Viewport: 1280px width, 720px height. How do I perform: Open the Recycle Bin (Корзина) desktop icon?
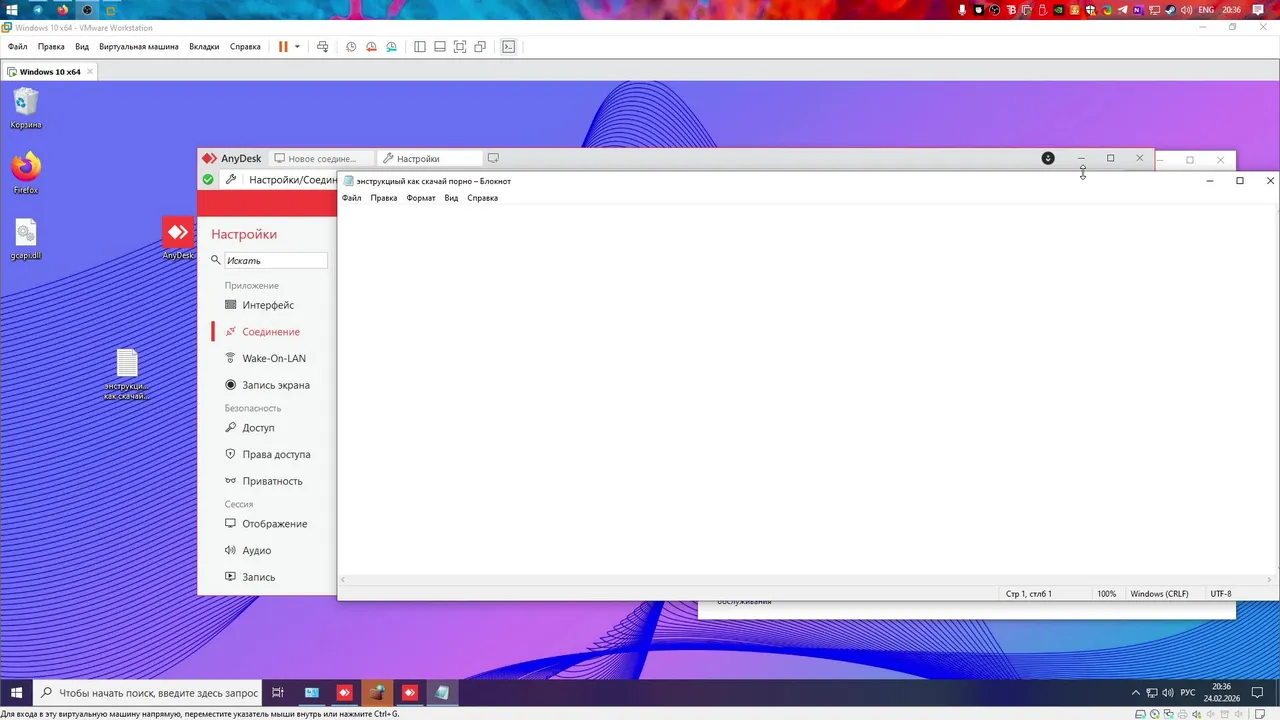pyautogui.click(x=26, y=108)
